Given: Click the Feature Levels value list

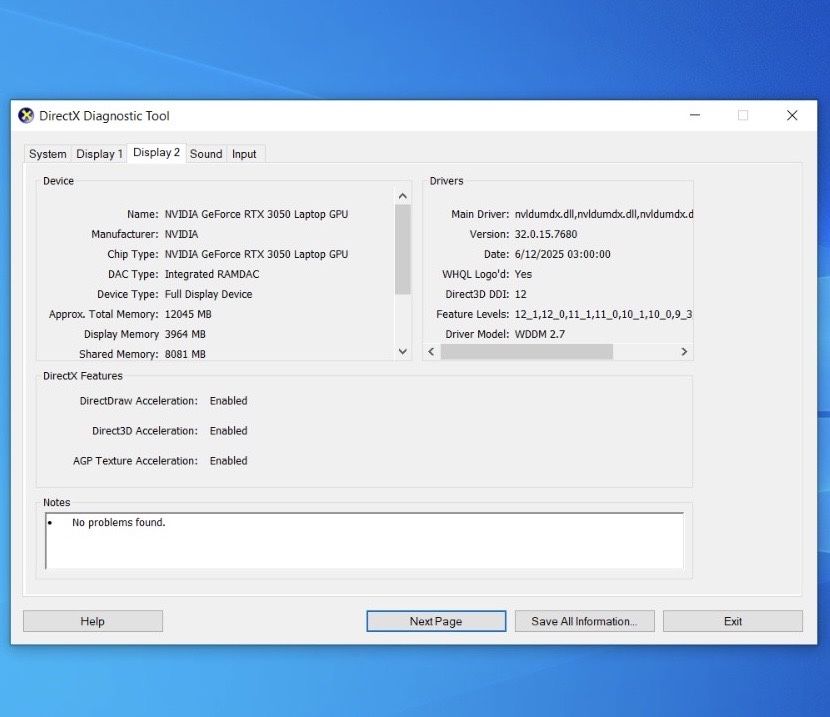Looking at the screenshot, I should [603, 314].
